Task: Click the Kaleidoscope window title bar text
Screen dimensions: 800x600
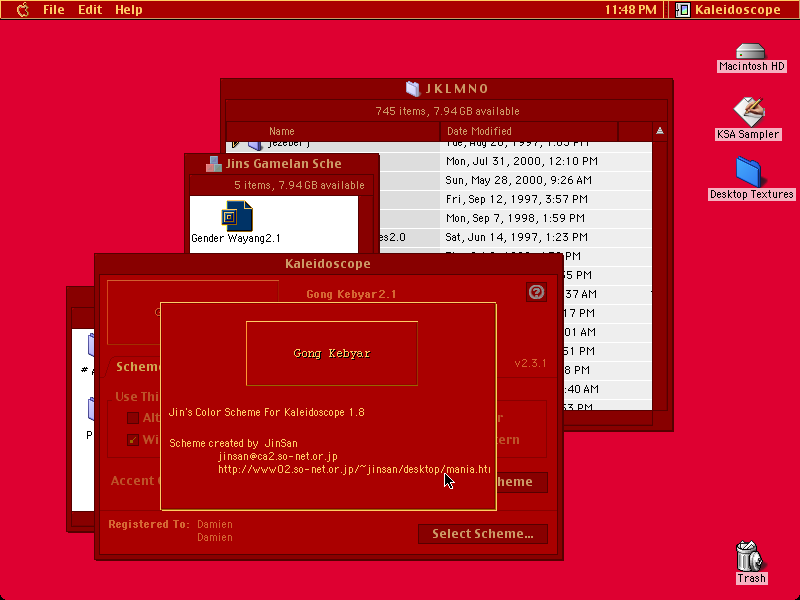Action: [x=328, y=264]
